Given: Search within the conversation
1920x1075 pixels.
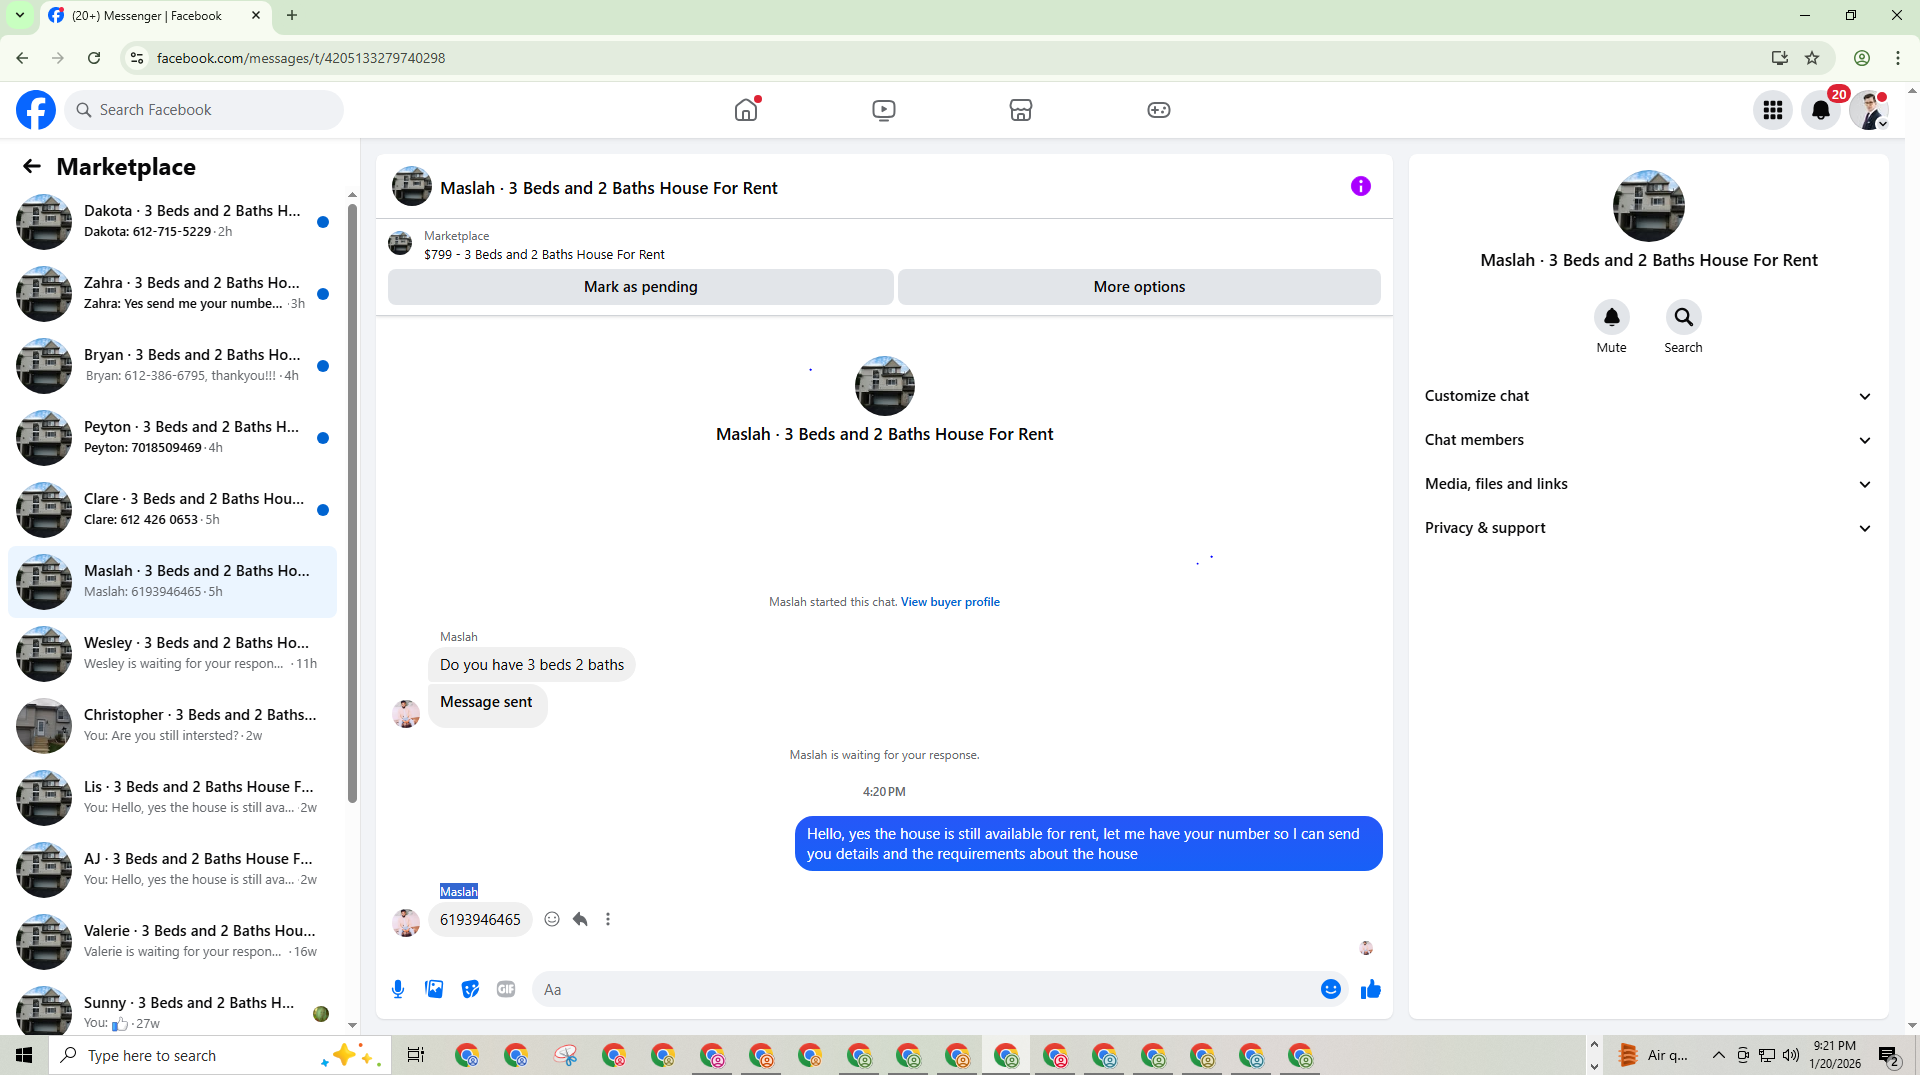Looking at the screenshot, I should pos(1684,317).
